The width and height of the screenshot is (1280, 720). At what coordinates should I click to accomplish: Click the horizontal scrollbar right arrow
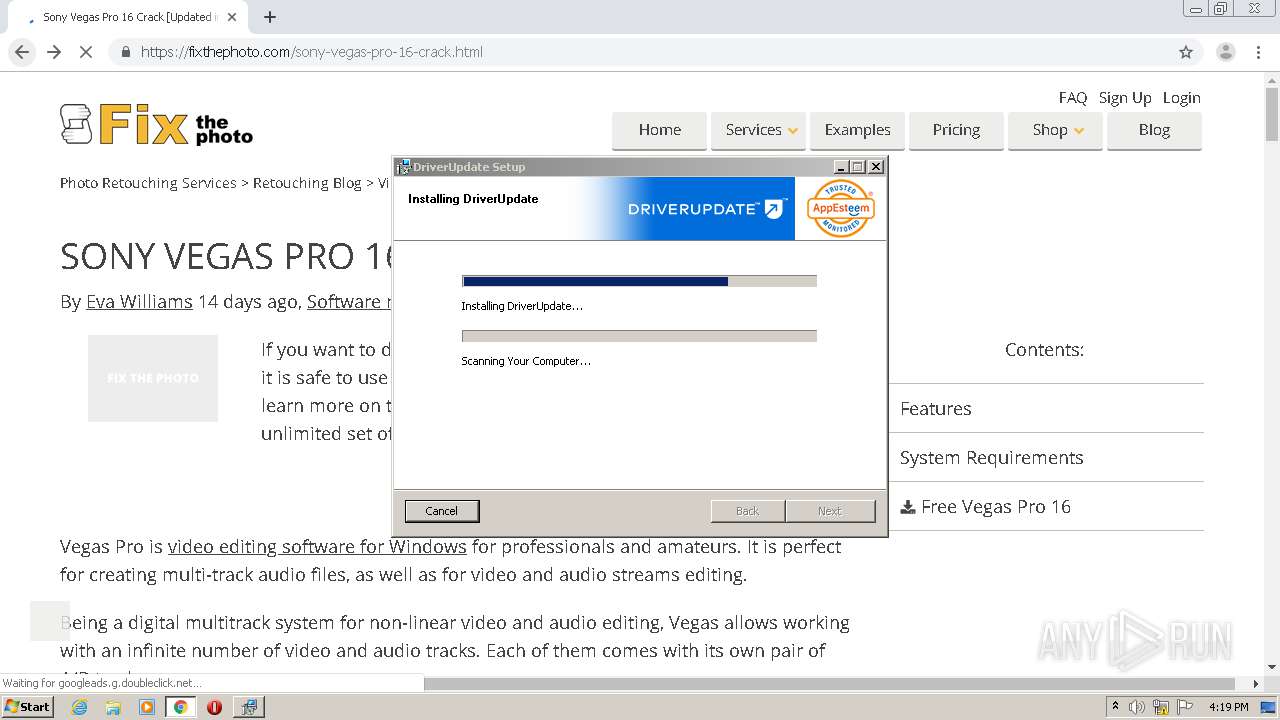[x=1256, y=684]
